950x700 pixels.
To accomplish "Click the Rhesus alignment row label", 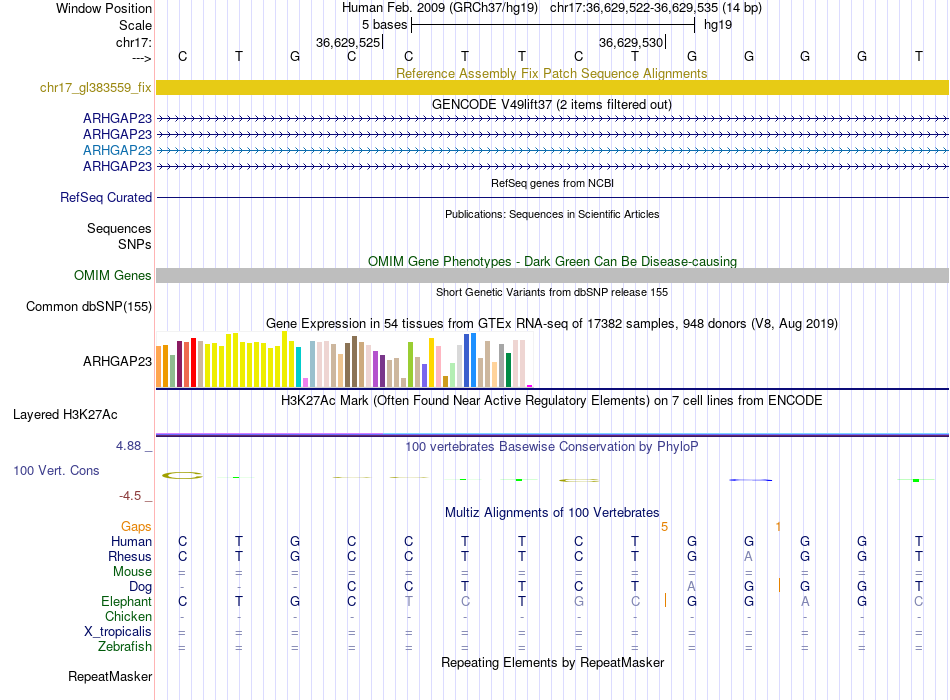I will pyautogui.click(x=130, y=556).
